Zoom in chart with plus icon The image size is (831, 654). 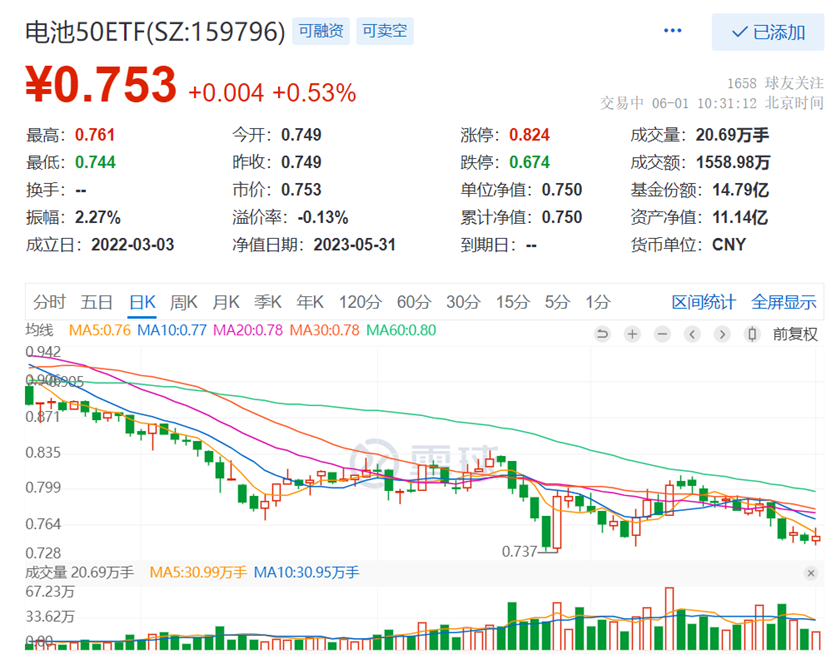pyautogui.click(x=632, y=334)
